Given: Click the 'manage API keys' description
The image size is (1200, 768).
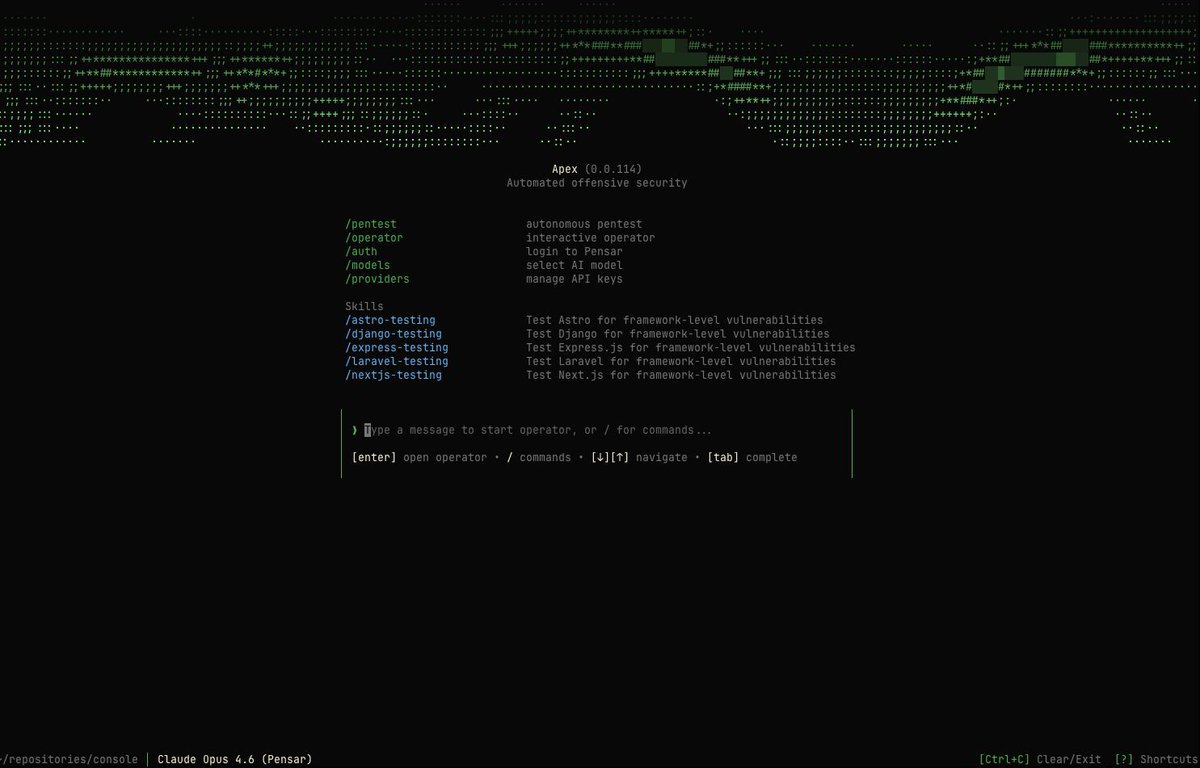Looking at the screenshot, I should coord(574,279).
